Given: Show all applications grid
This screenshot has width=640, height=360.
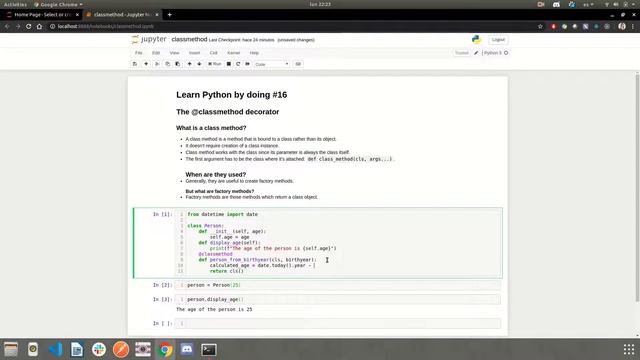Looking at the screenshot, I should (x=629, y=349).
